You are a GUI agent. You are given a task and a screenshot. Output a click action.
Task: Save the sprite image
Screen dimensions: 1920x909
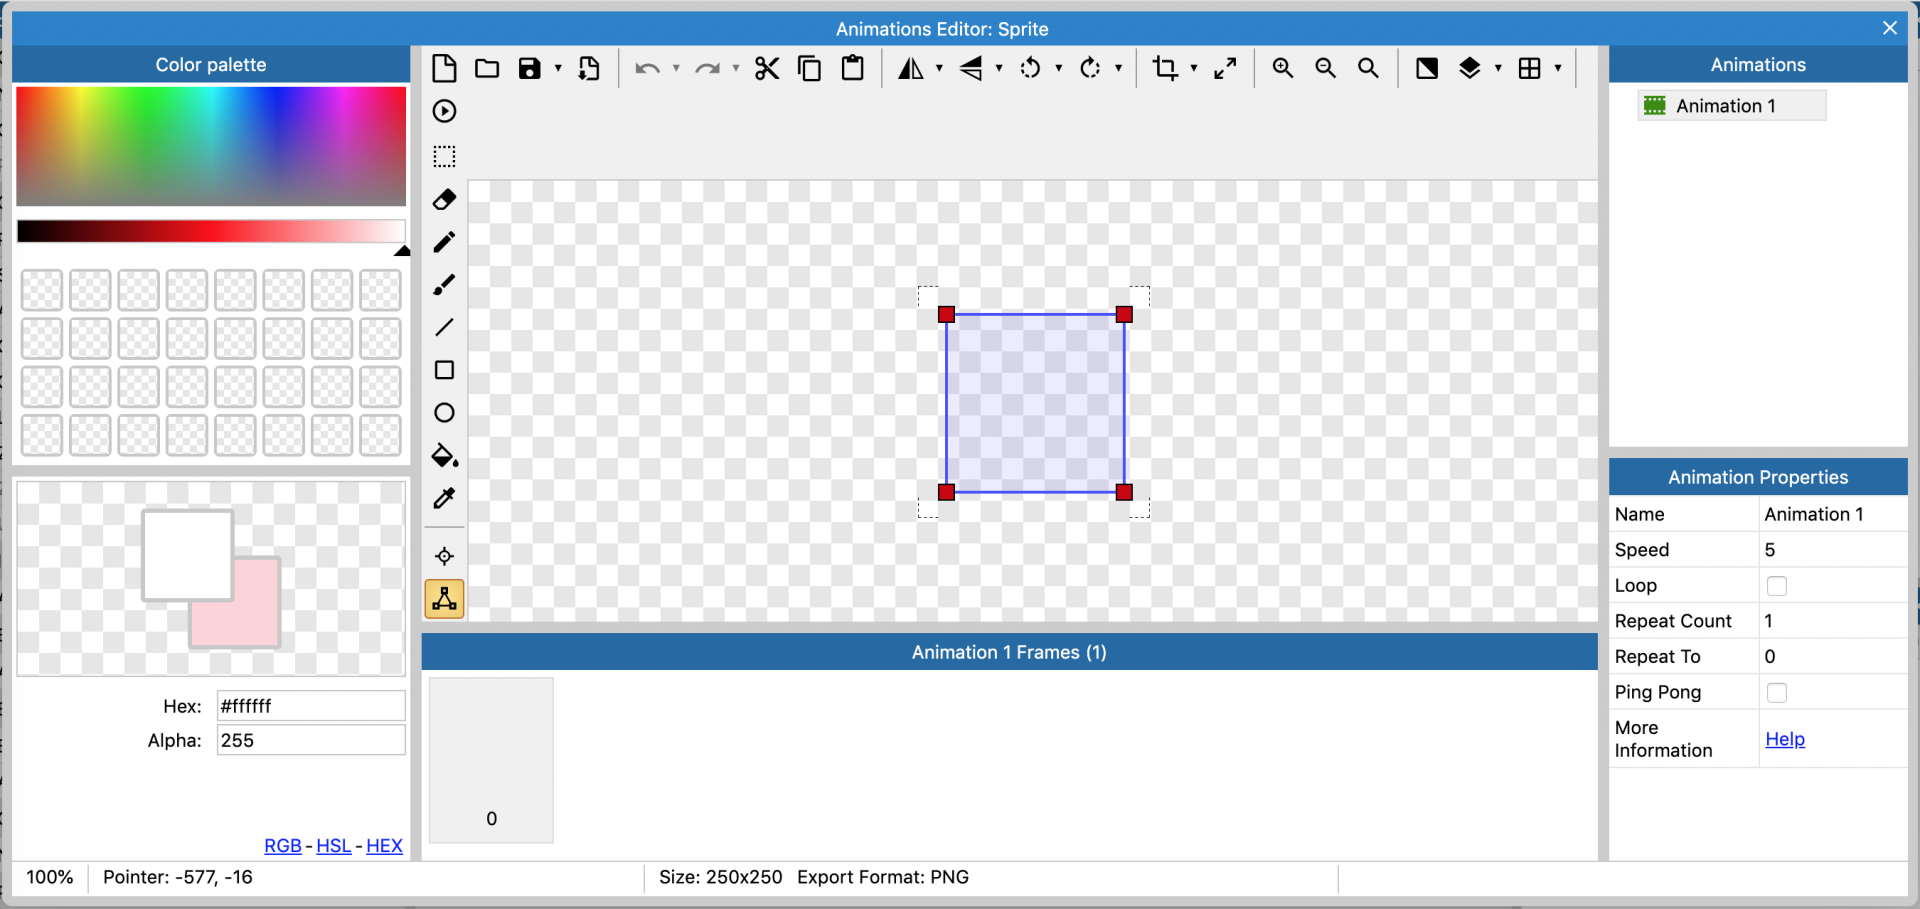click(529, 68)
